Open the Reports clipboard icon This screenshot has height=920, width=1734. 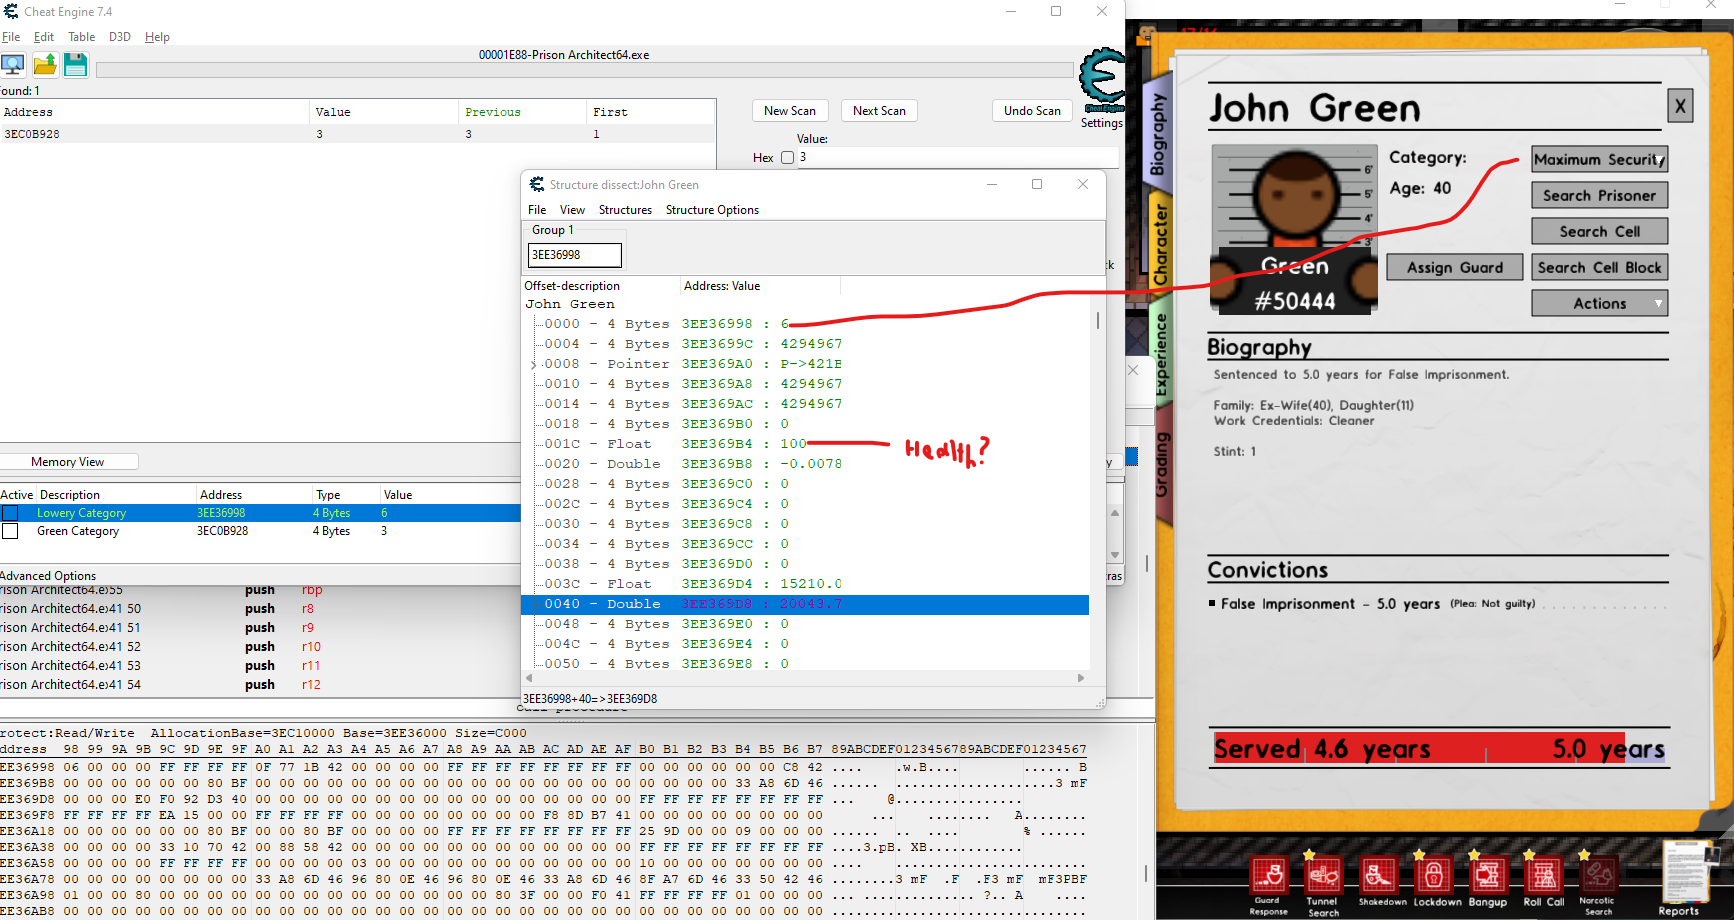tap(1683, 873)
